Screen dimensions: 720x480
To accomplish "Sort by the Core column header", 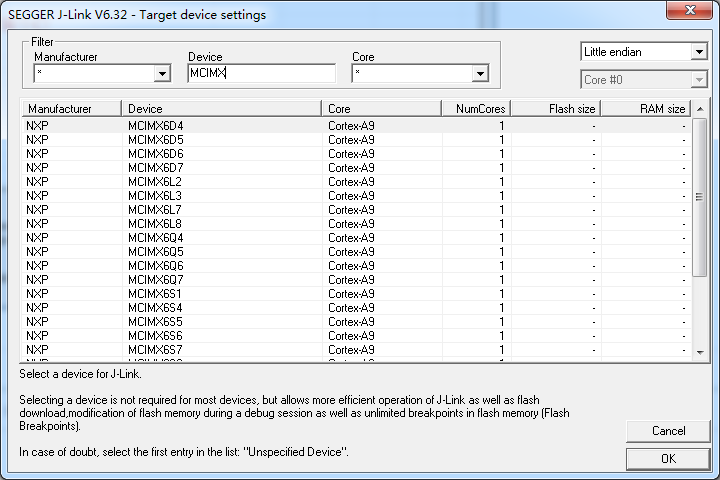I will tap(382, 109).
